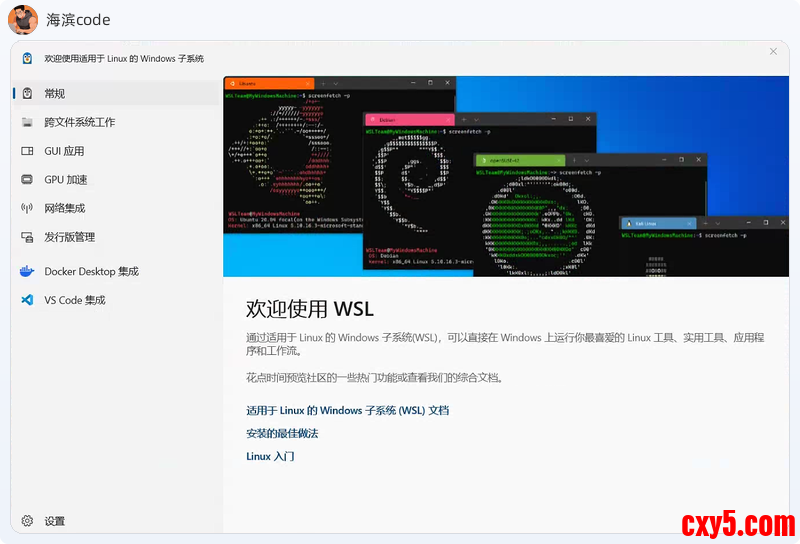Viewport: 800px width, 544px height.
Task: Click the GUI 应用 window icon
Action: (x=27, y=151)
